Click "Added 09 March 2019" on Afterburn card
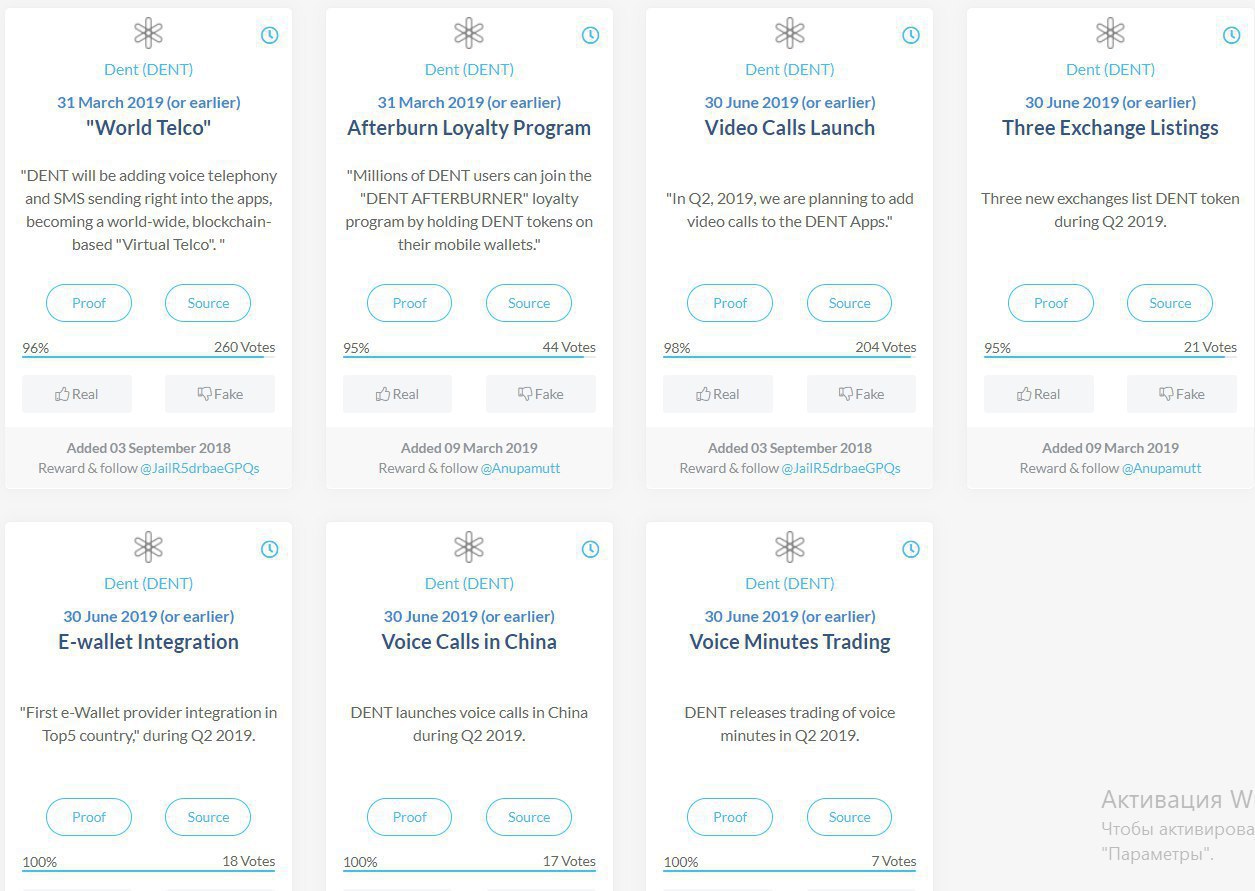The height and width of the screenshot is (891, 1255). [x=469, y=448]
